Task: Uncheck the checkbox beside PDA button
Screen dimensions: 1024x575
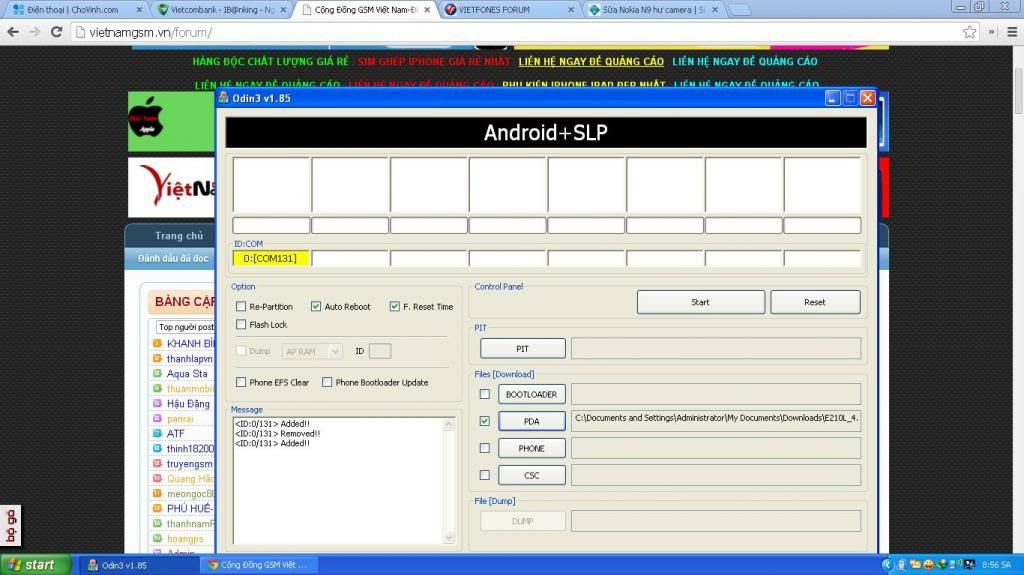Action: [x=485, y=421]
